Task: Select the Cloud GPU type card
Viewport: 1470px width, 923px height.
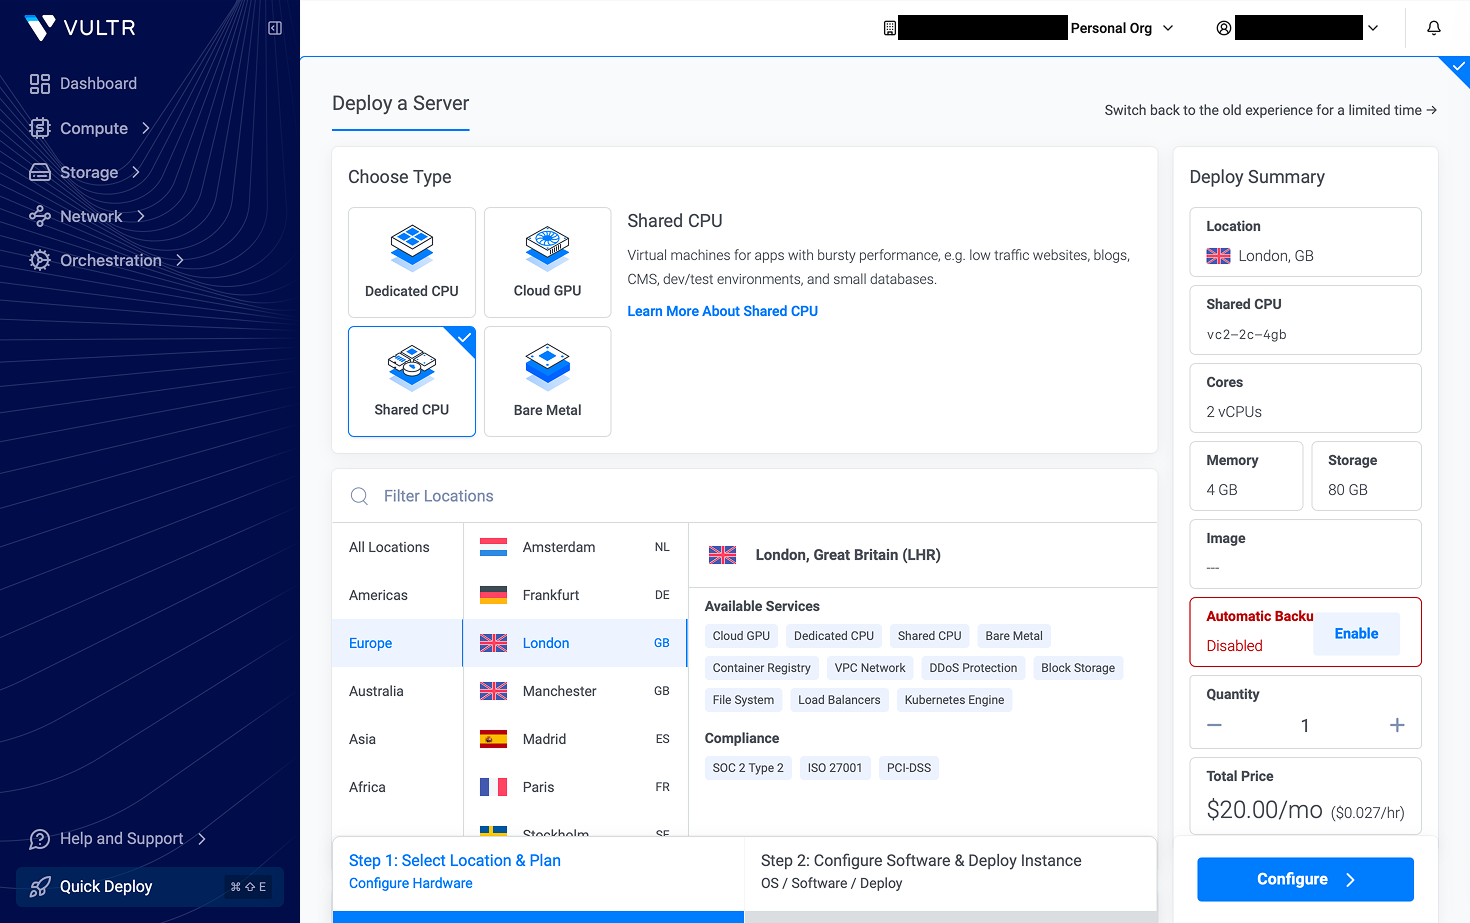Action: [x=547, y=262]
